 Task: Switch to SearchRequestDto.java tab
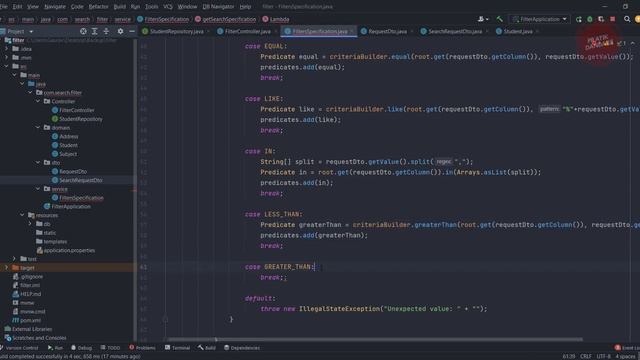point(455,31)
